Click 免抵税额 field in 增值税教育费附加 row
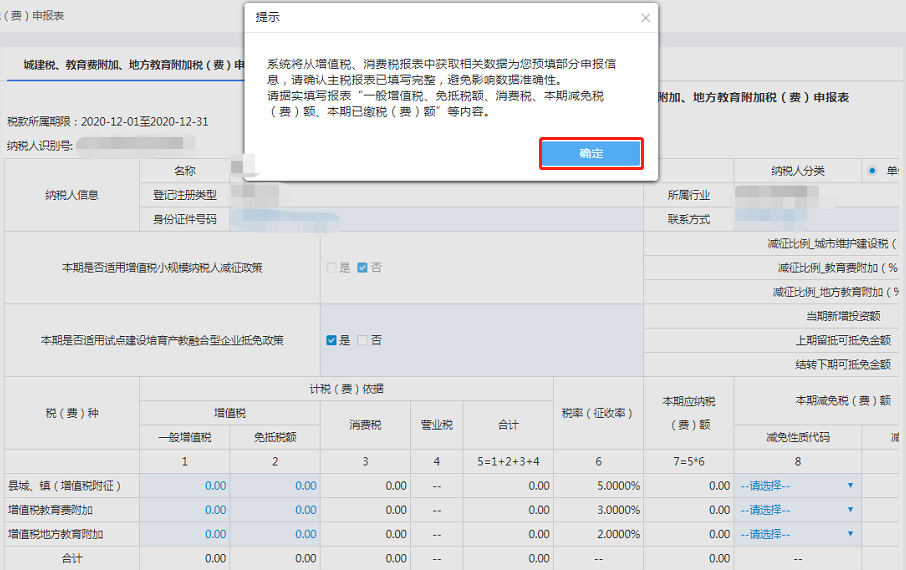This screenshot has width=906, height=570. pos(275,510)
